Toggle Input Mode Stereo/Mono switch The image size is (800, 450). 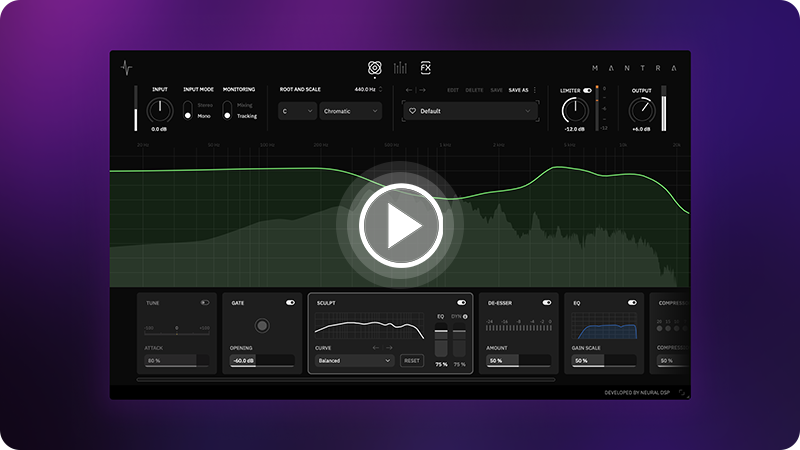[188, 110]
